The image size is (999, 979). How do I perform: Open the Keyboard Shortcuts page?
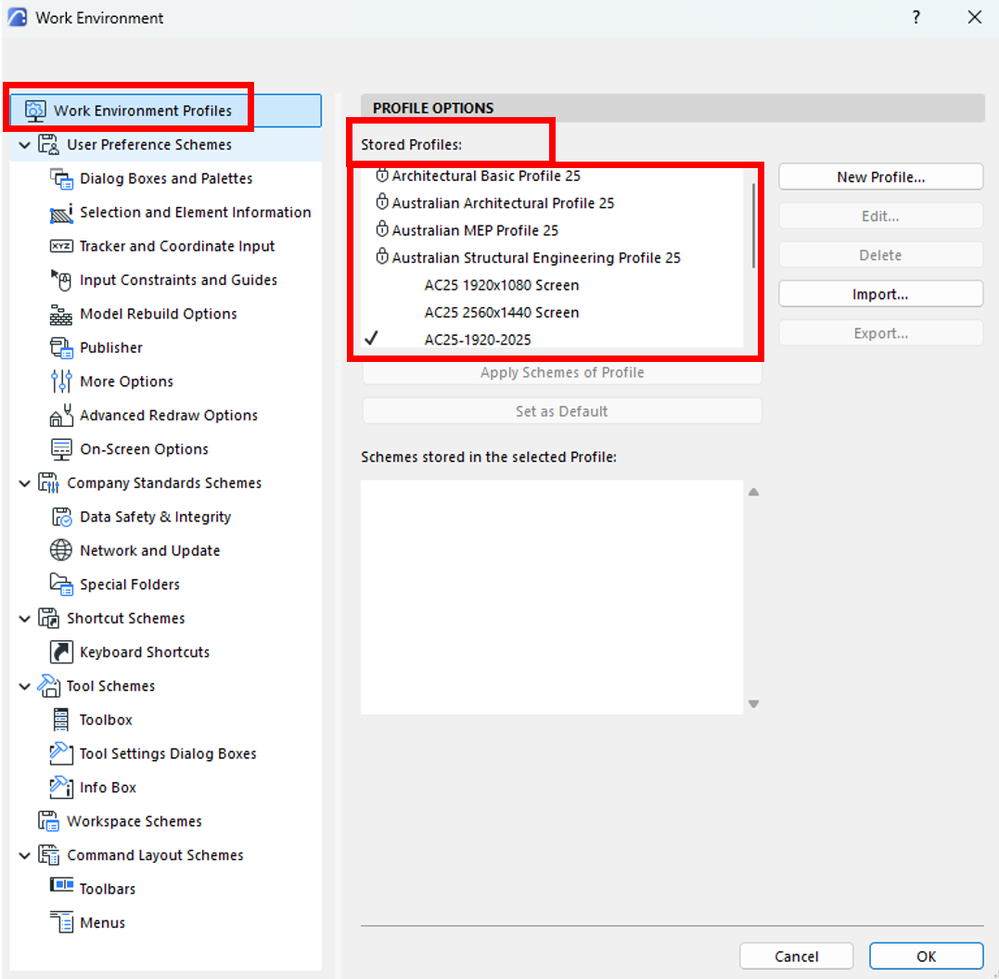[x=145, y=652]
